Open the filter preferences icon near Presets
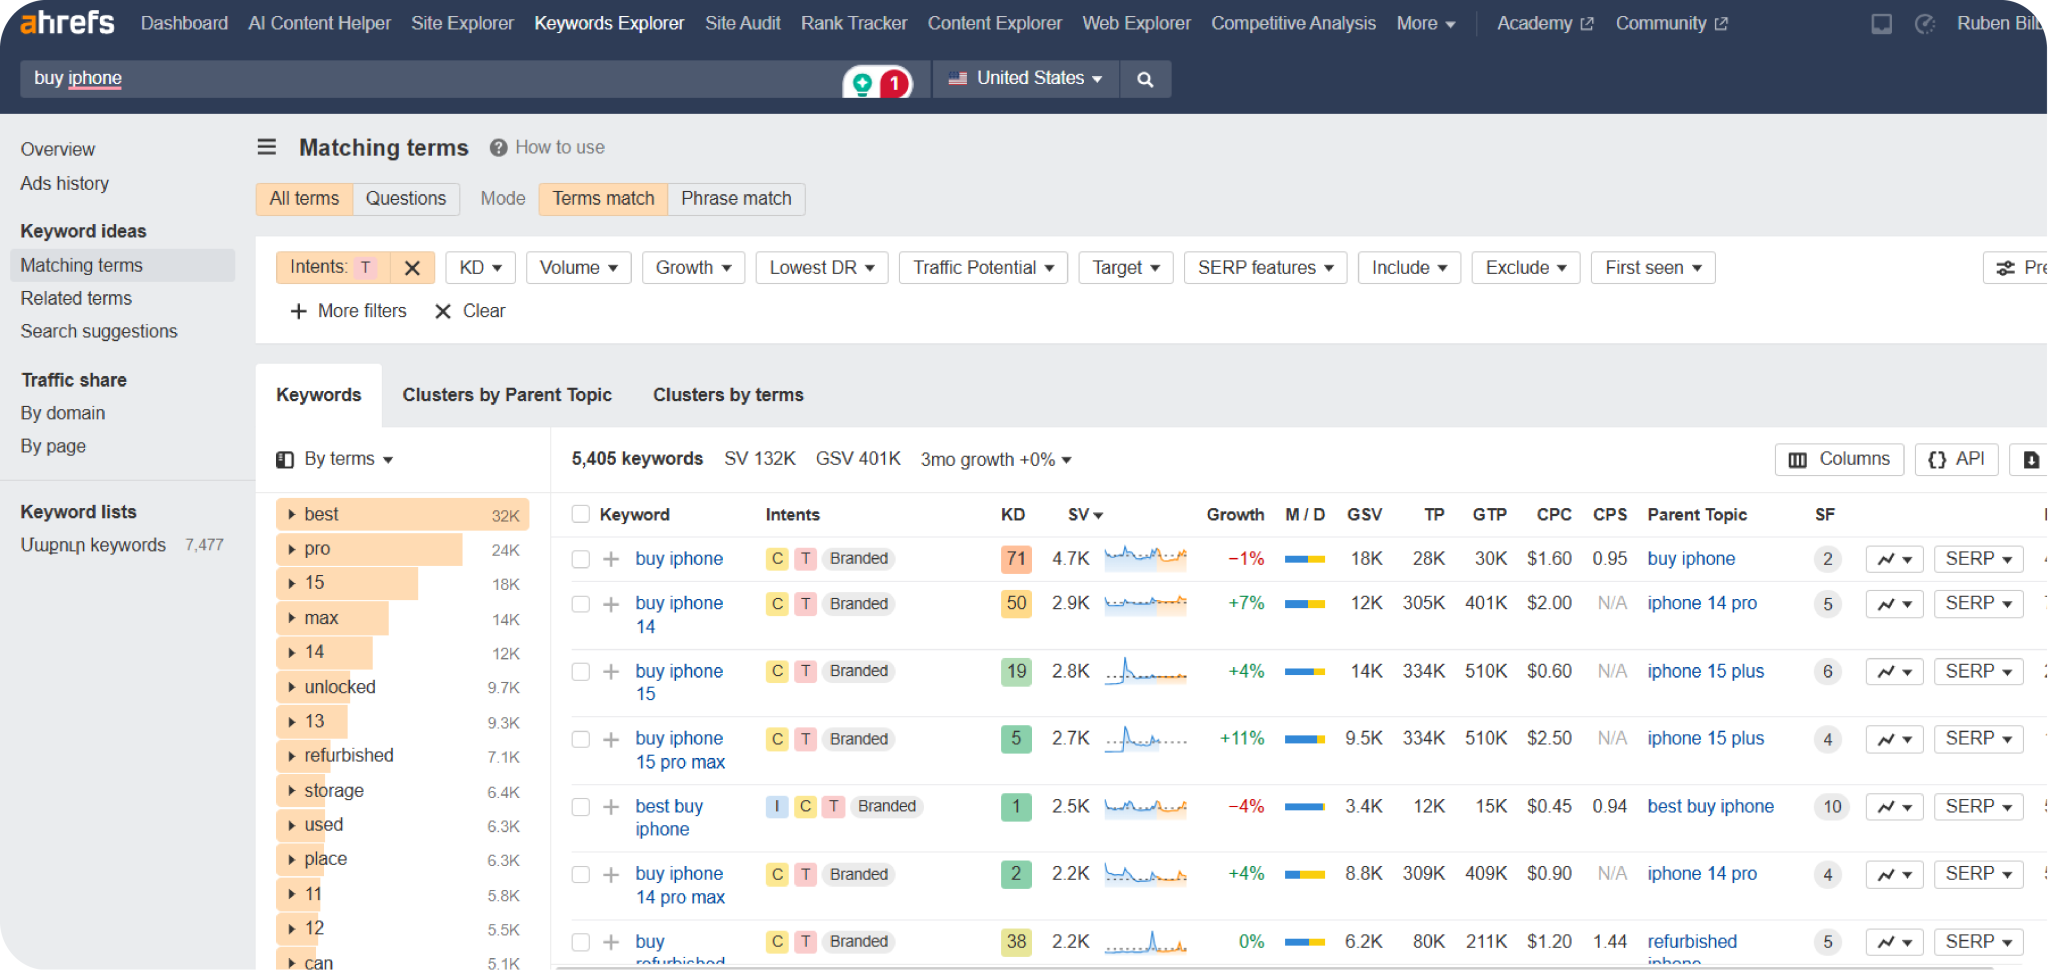The width and height of the screenshot is (2048, 970). coord(2005,267)
